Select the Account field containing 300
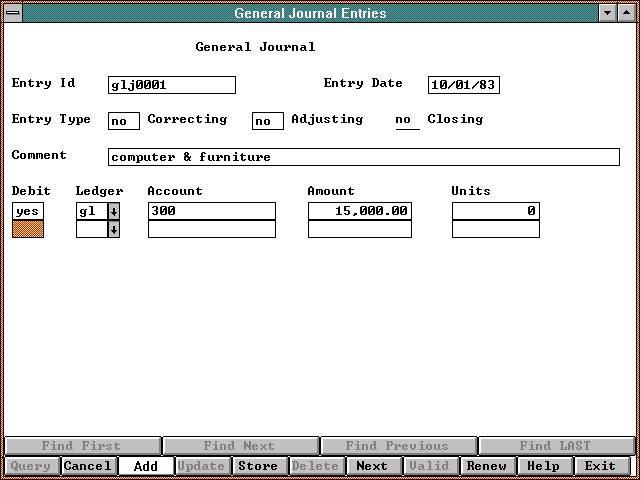The image size is (640, 480). click(x=211, y=211)
